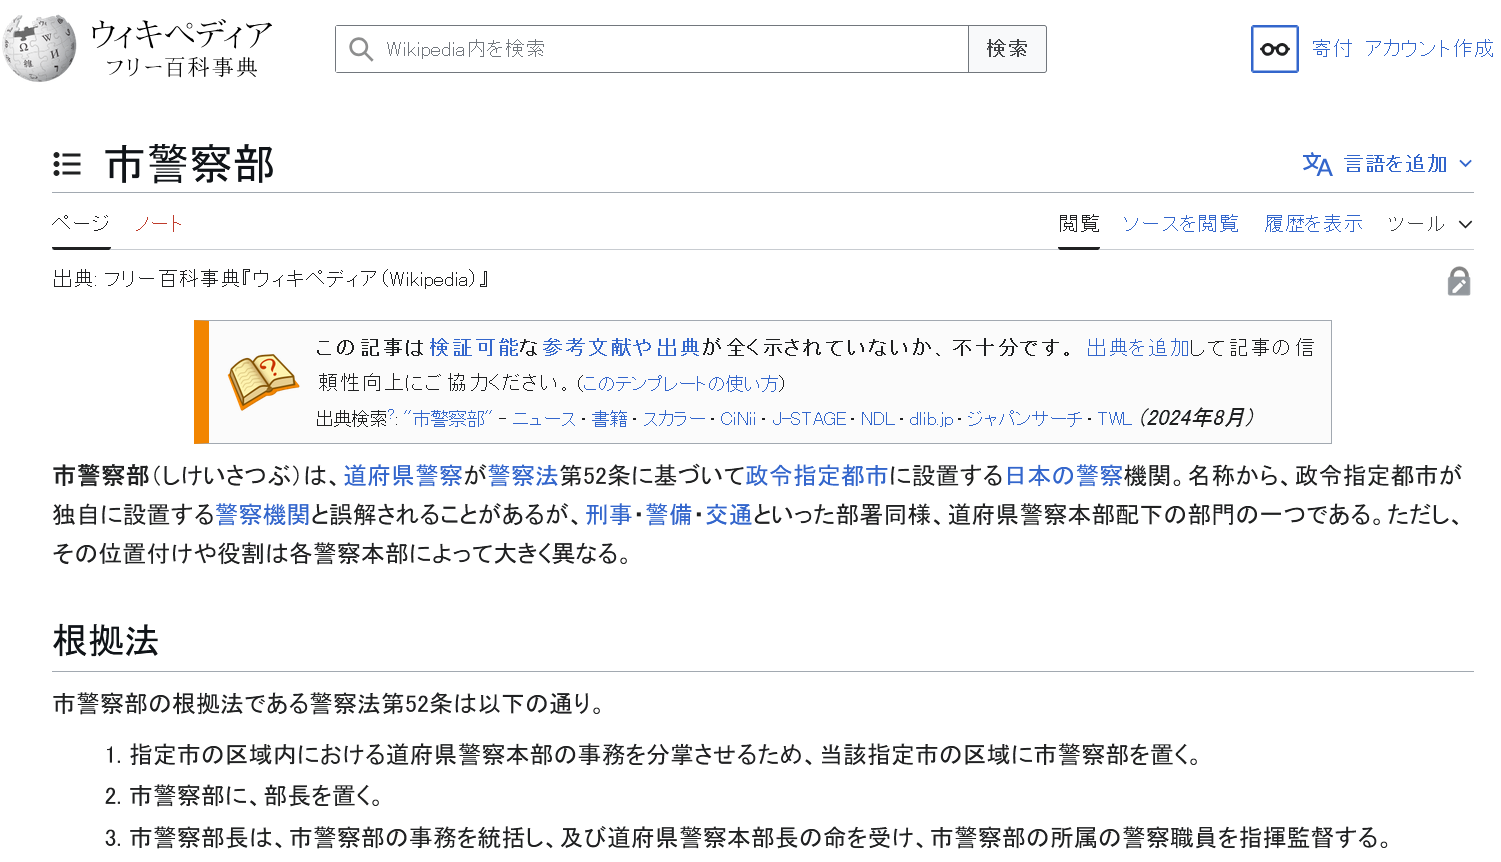Click the 寄付 link
The image size is (1501, 862).
click(1331, 49)
